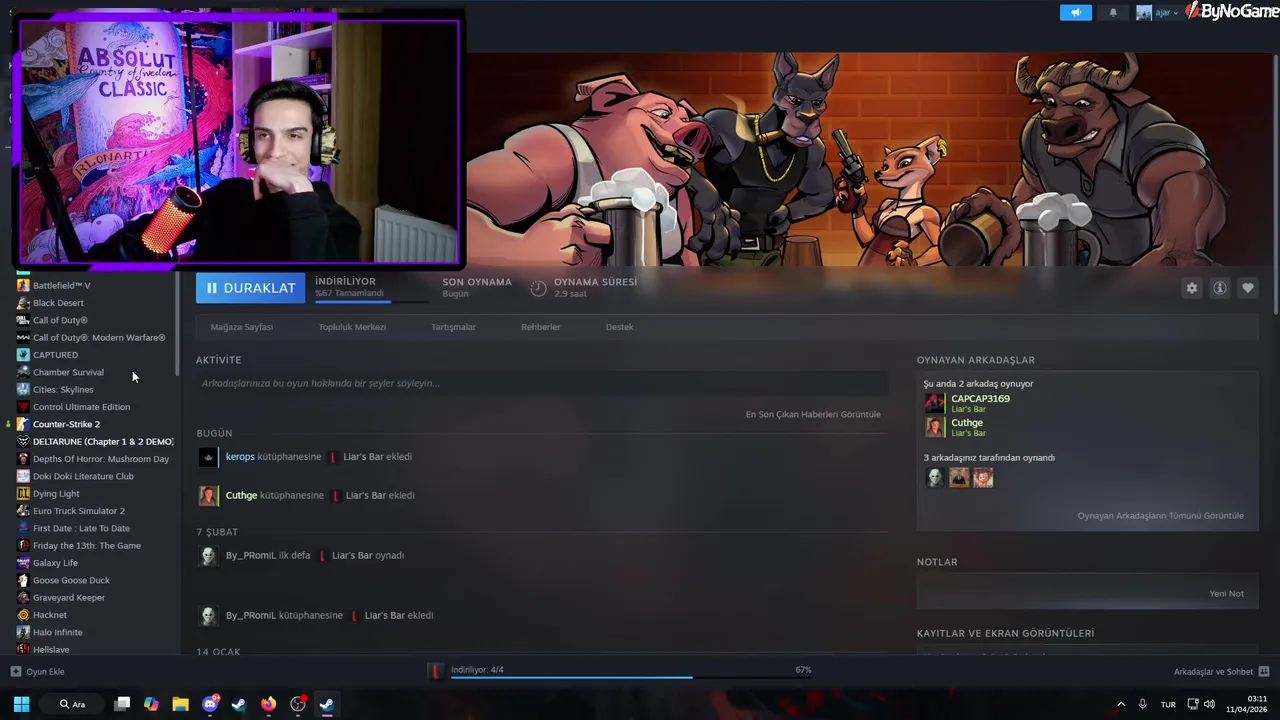The image size is (1280, 720).
Task: Click Galaxy Life game icon
Action: tap(23, 563)
